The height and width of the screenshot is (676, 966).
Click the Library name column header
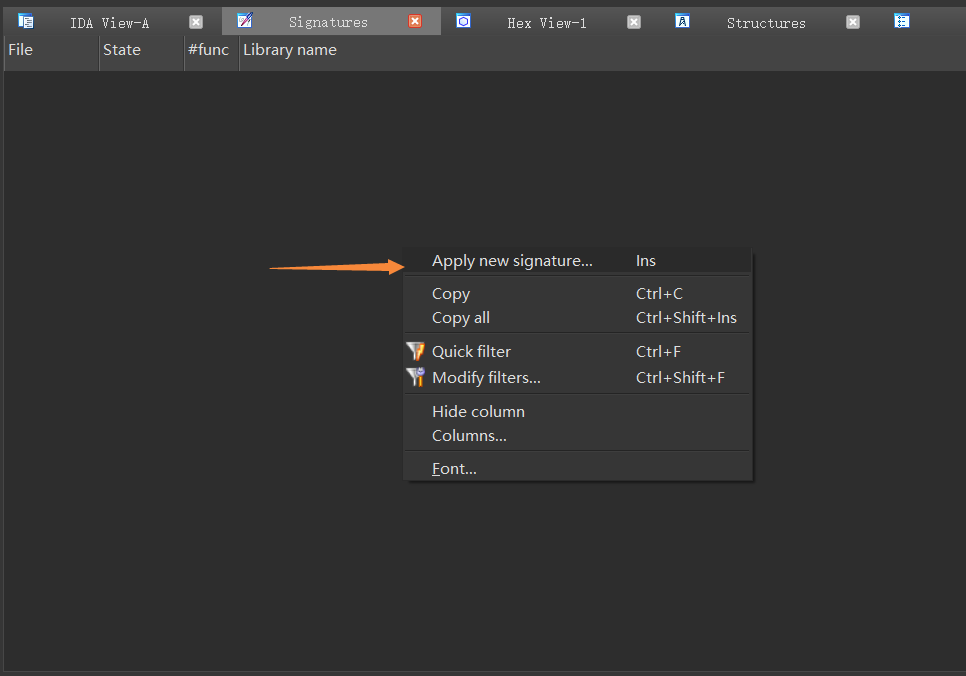click(290, 50)
